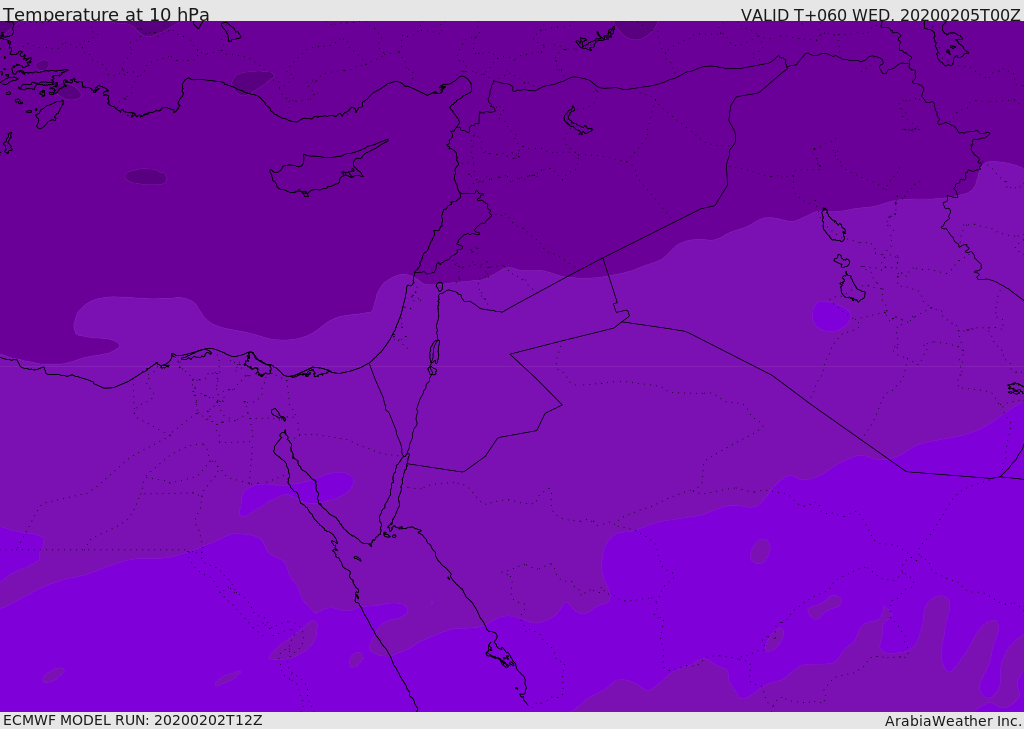
Task: Click the 'ECMWF MODEL RUN: 20200202T12Z' footer text
Action: point(133,720)
